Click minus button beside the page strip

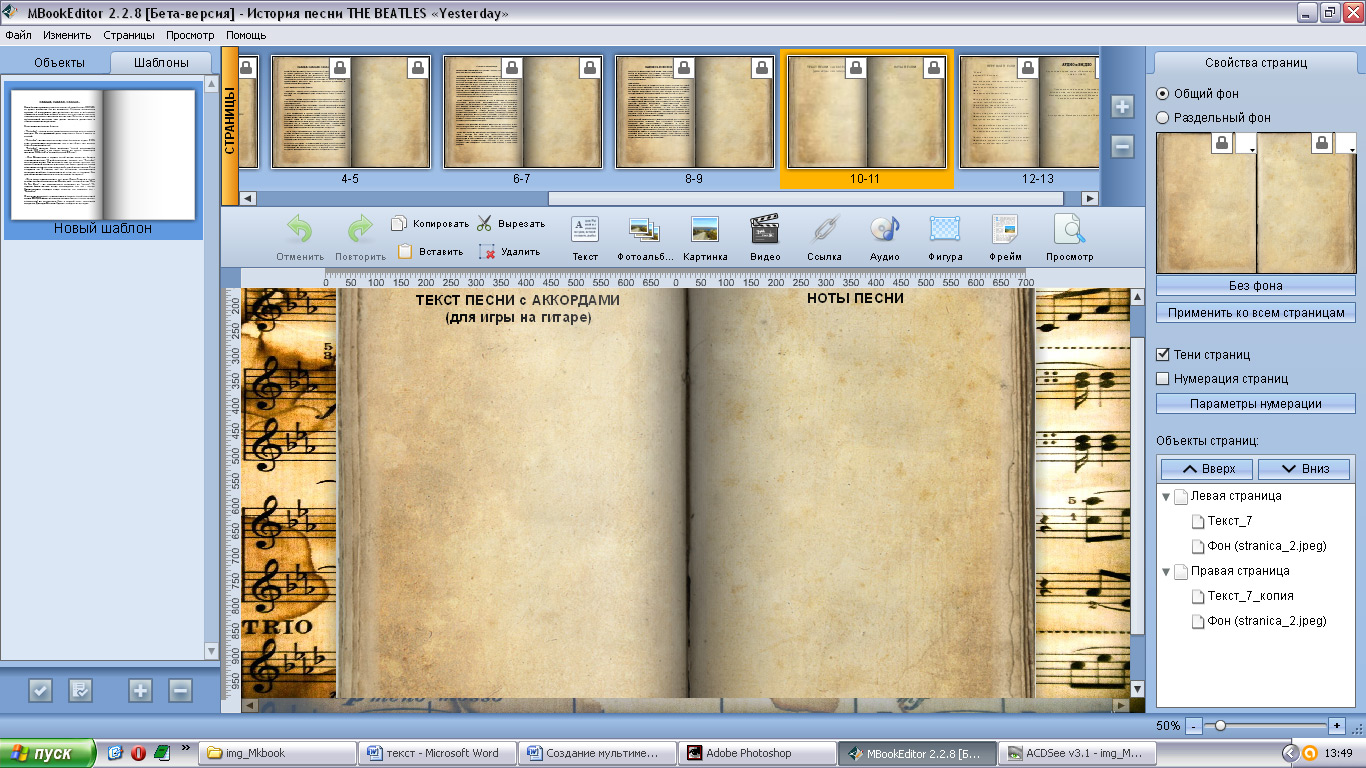(x=1122, y=147)
